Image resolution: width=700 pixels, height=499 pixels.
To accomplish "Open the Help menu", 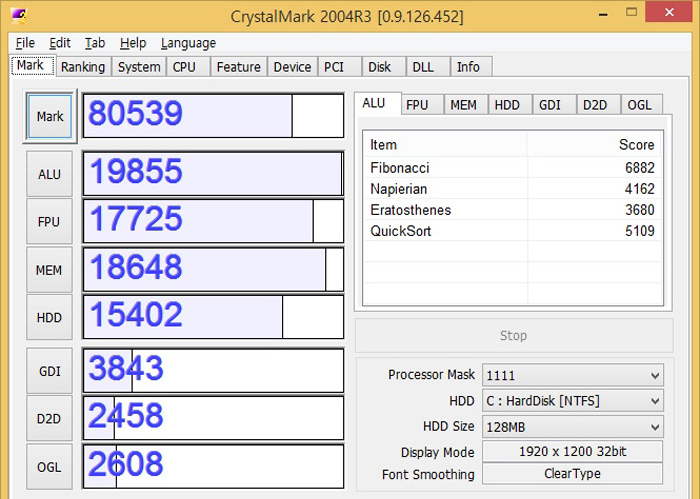I will pos(133,43).
